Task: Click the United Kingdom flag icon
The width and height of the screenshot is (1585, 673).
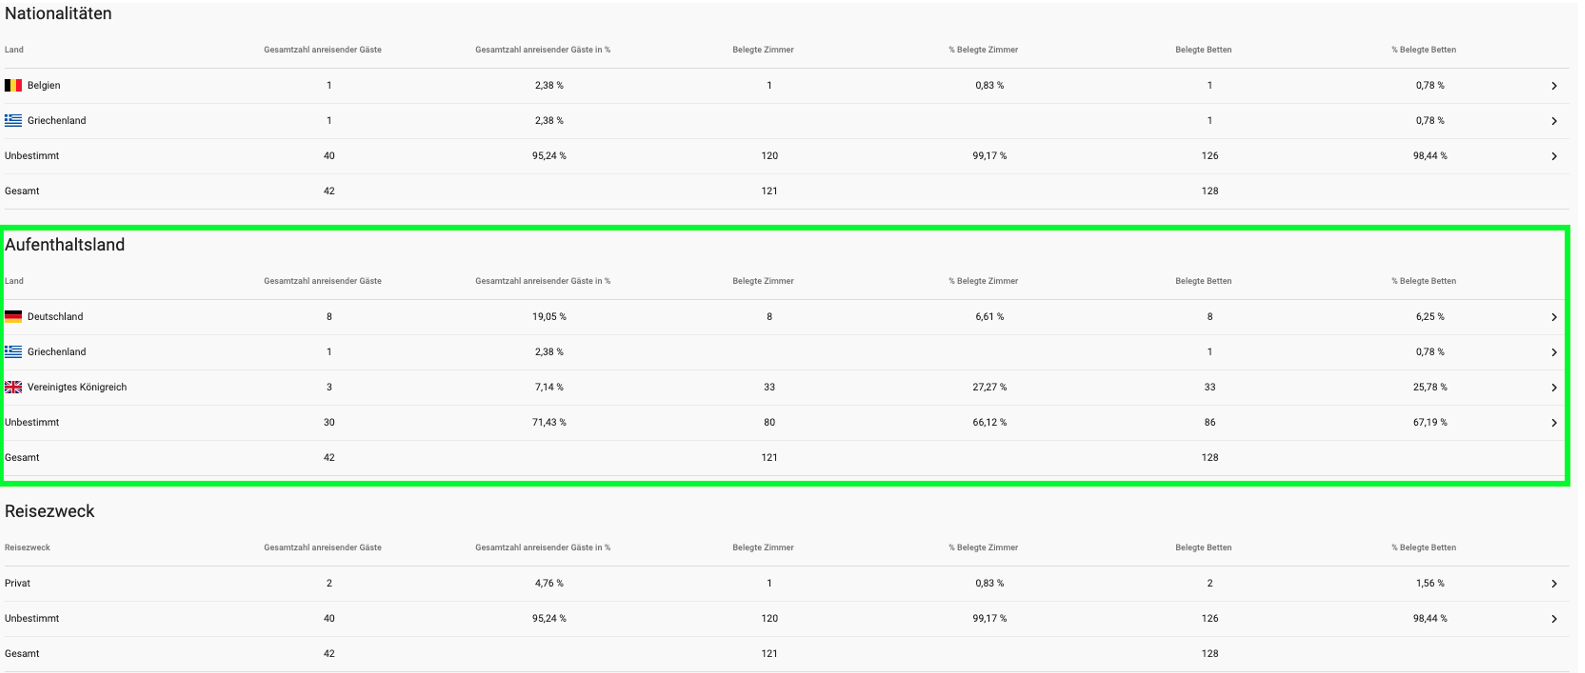Action: tap(13, 387)
